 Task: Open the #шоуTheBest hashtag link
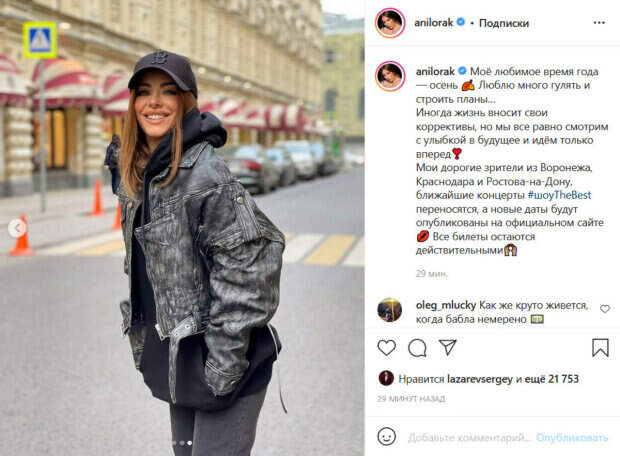coord(559,195)
